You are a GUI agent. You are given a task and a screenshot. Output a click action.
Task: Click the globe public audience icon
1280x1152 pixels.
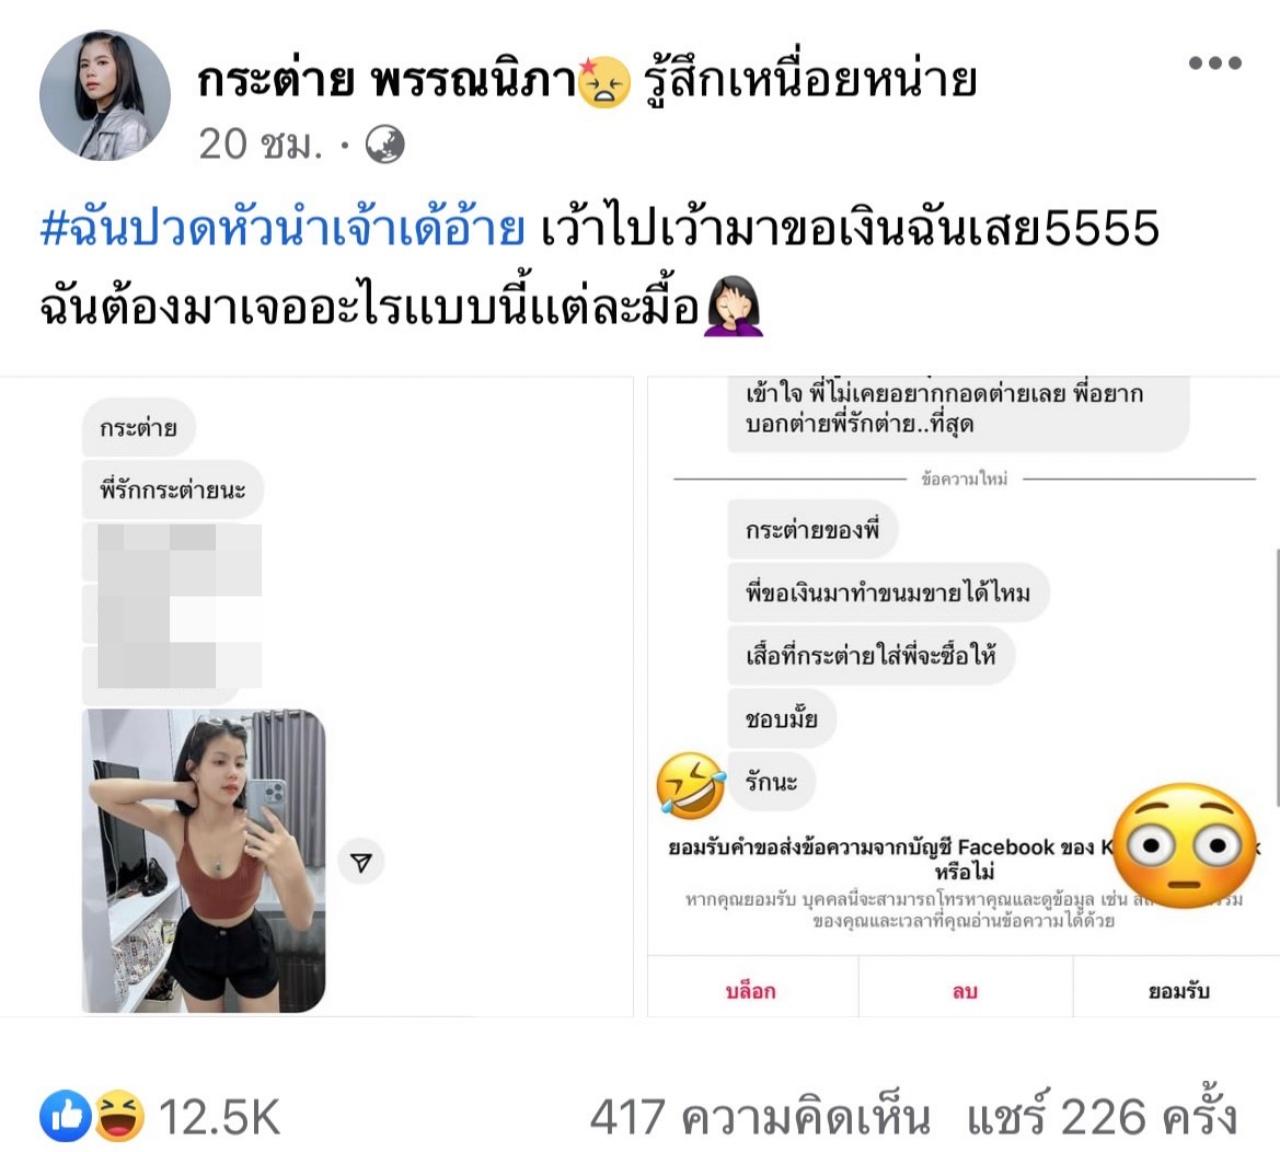(x=385, y=145)
